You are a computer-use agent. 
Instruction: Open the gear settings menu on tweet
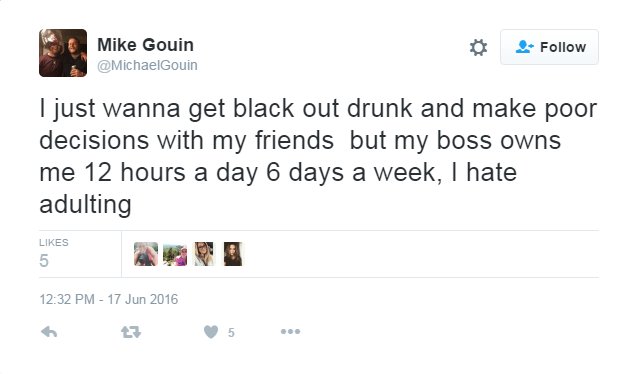tap(478, 47)
